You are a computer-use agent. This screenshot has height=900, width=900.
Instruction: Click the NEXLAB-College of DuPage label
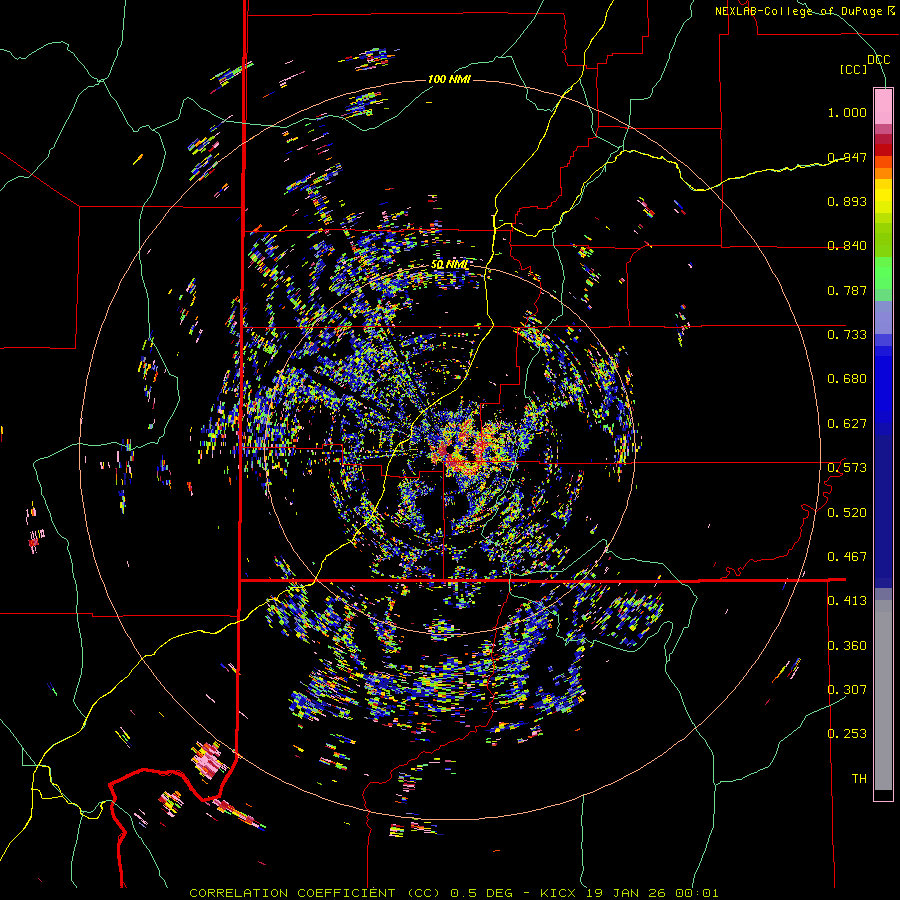coord(798,11)
